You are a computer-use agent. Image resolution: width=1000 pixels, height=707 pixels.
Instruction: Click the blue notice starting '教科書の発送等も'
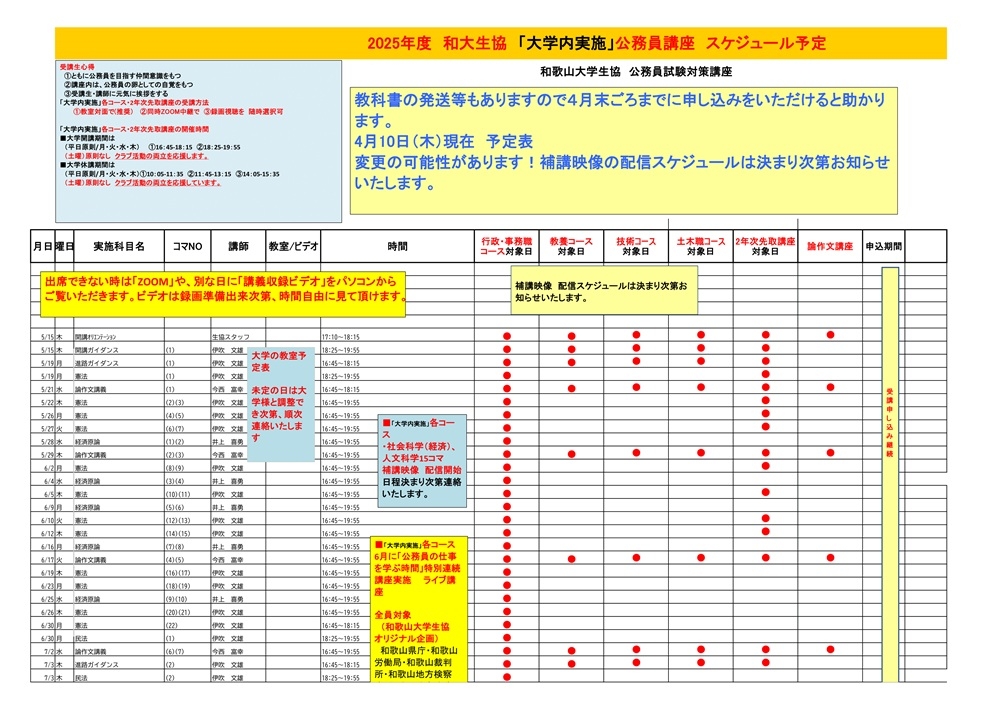[623, 150]
